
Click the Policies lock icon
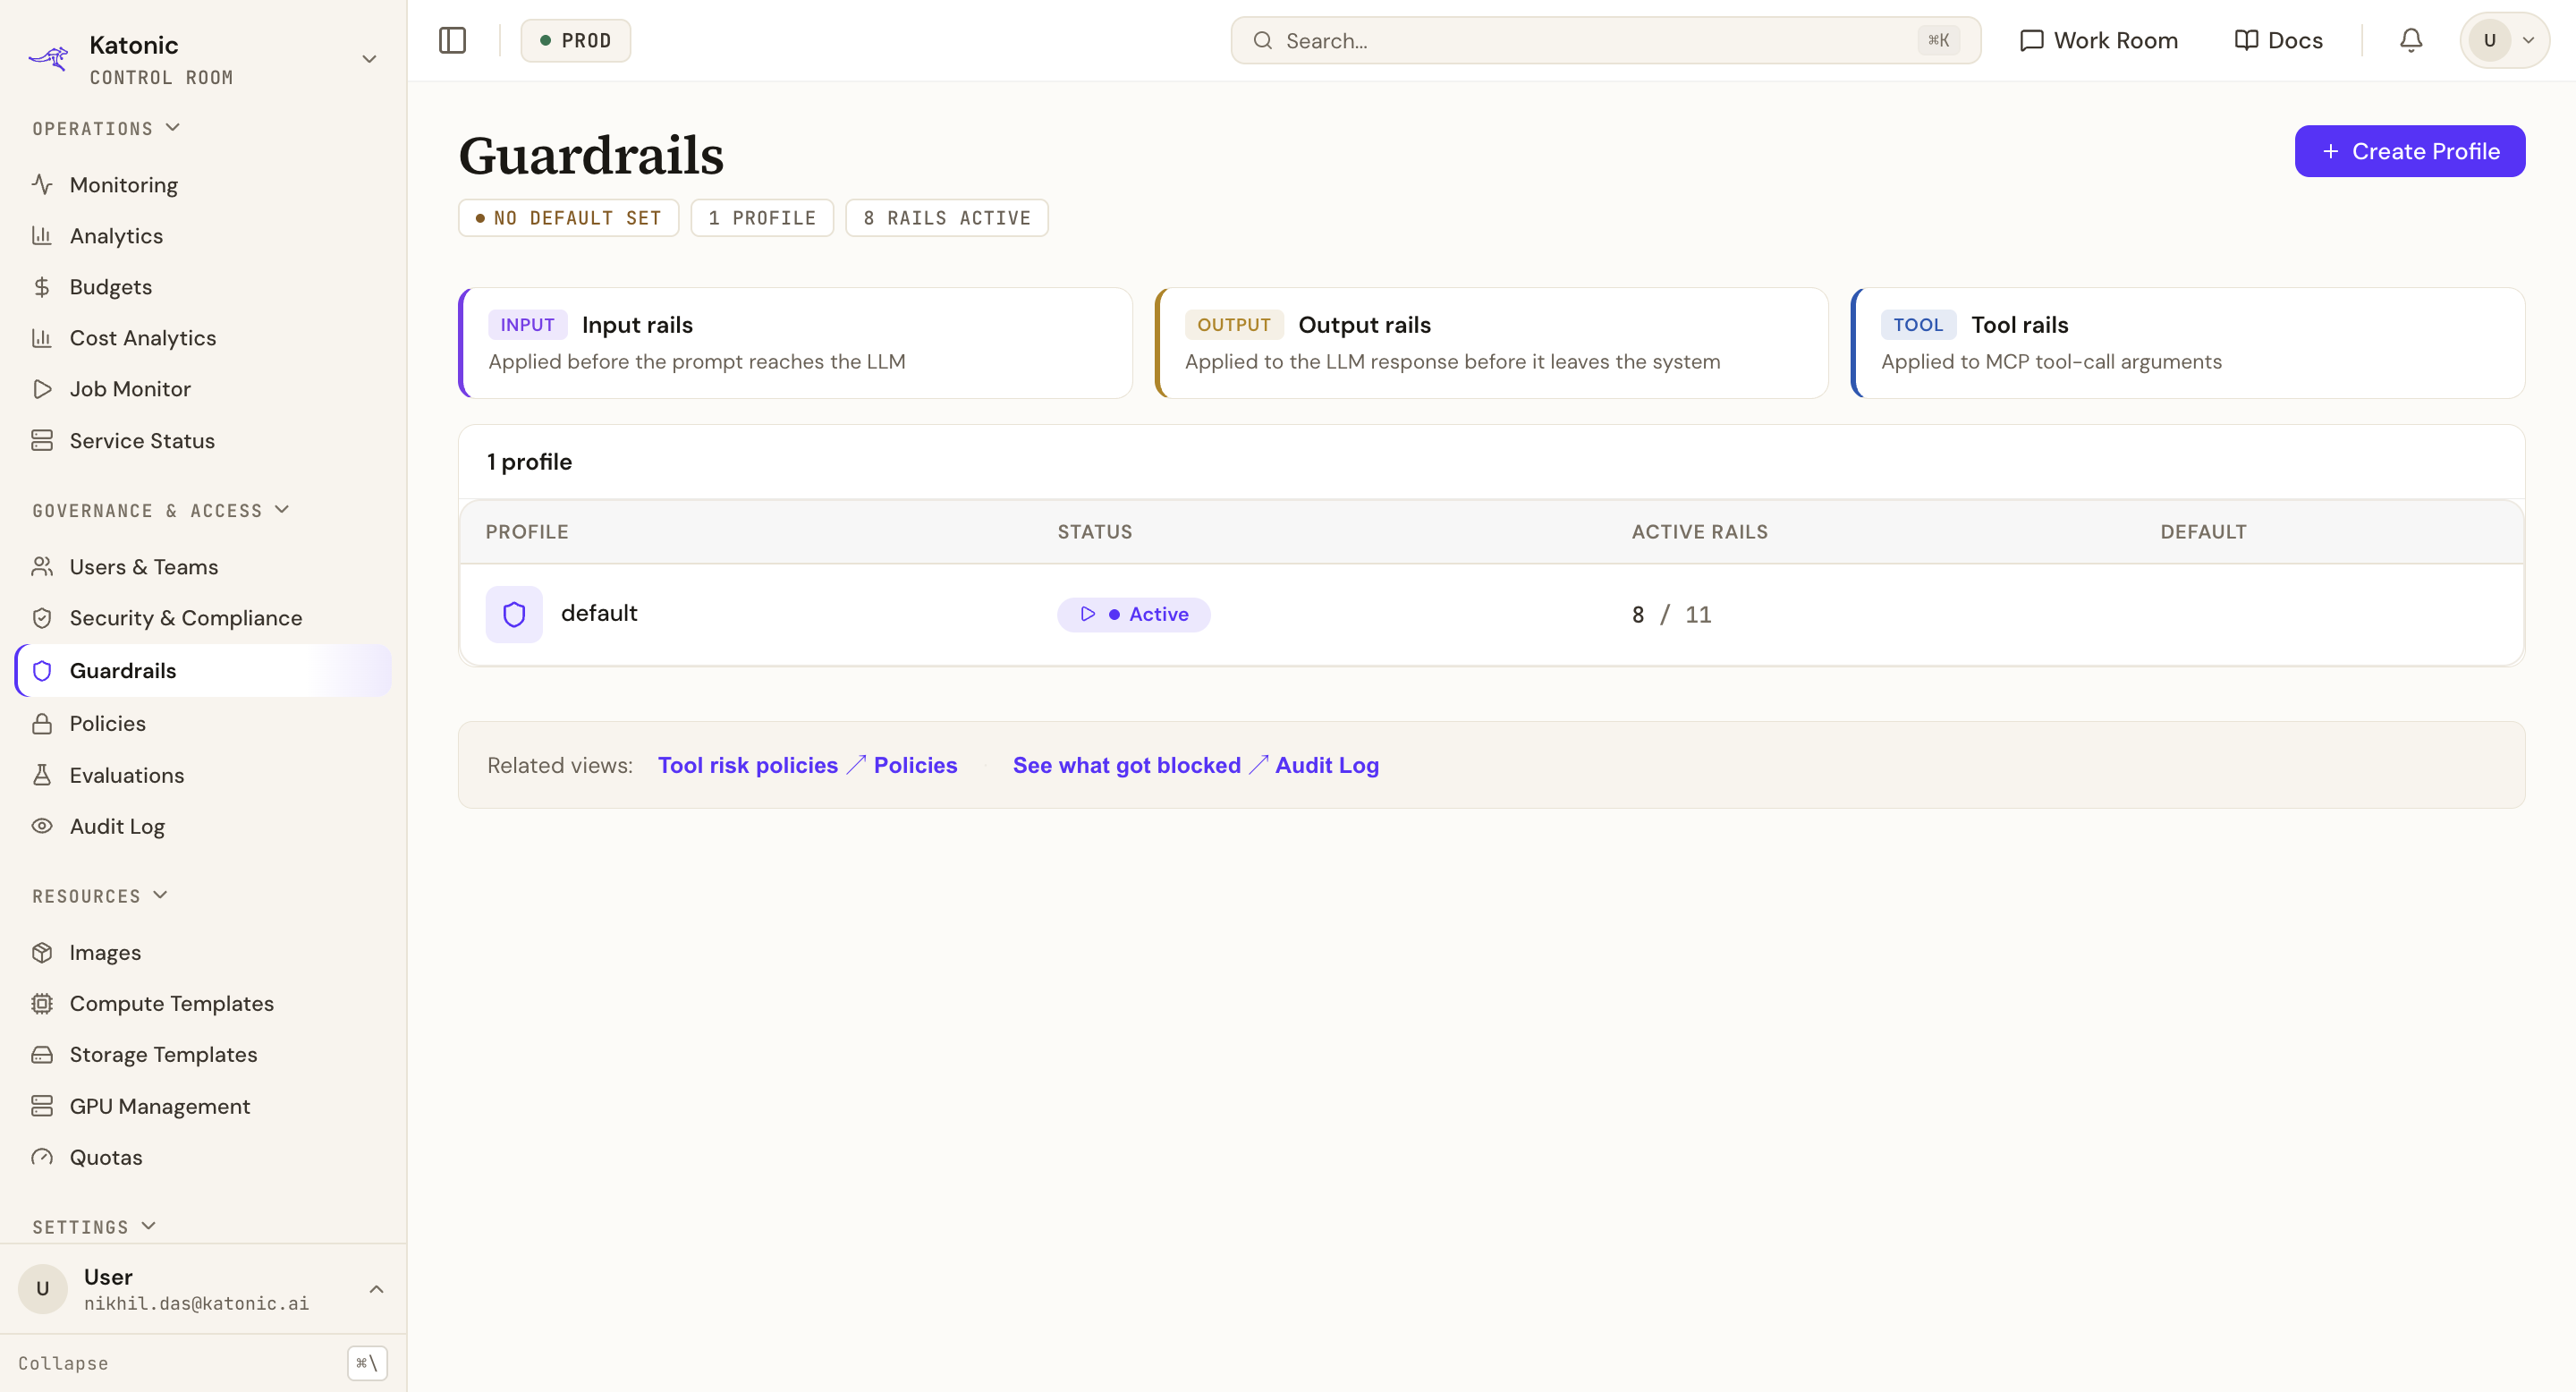click(42, 723)
